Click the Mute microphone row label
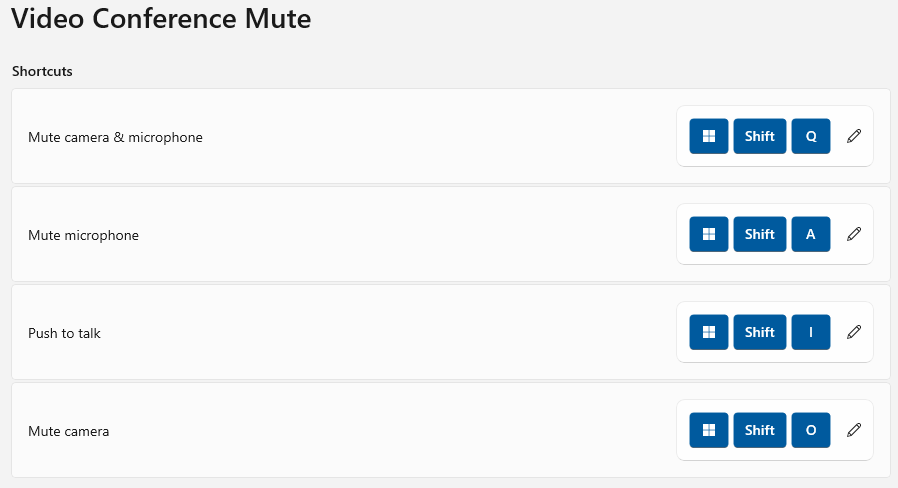This screenshot has height=488, width=898. point(83,235)
